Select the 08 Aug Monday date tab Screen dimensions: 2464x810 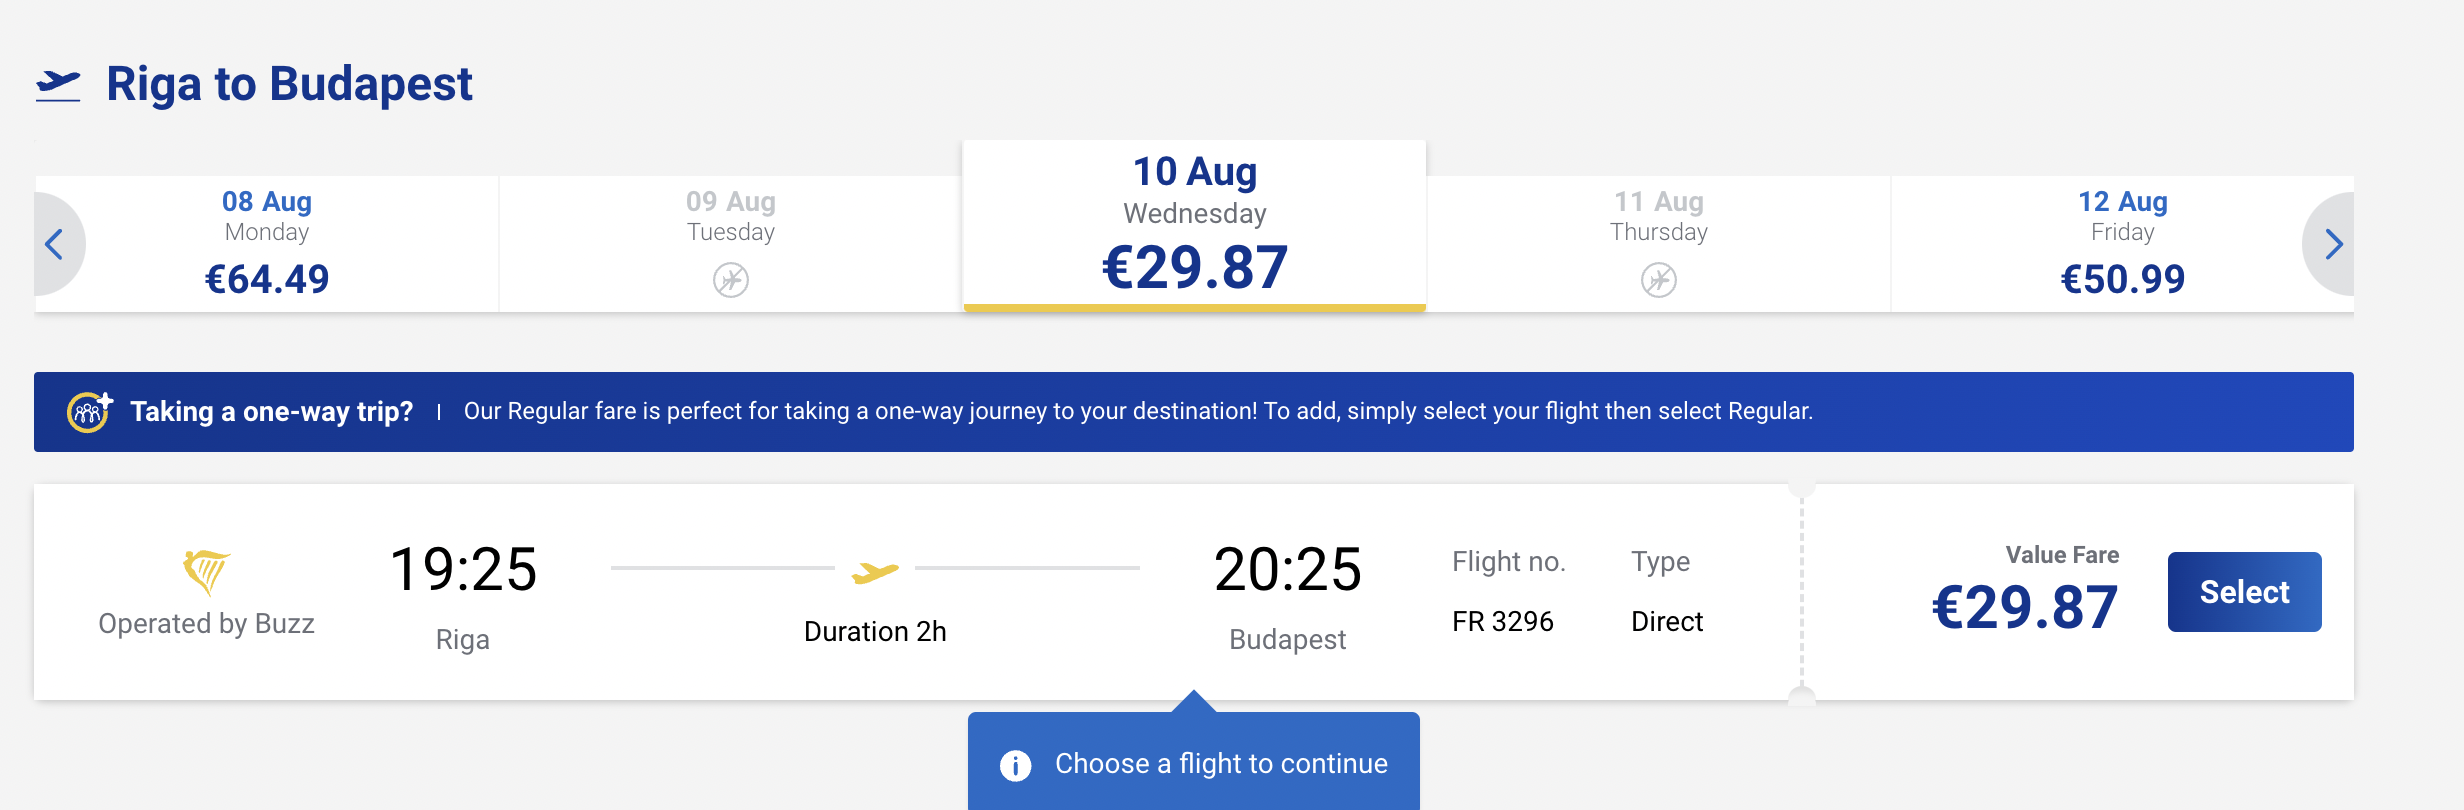point(267,244)
